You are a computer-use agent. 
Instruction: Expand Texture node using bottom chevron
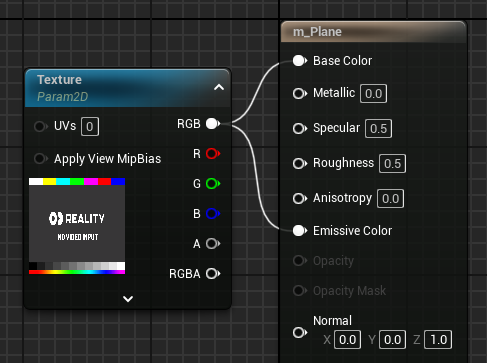coord(128,299)
